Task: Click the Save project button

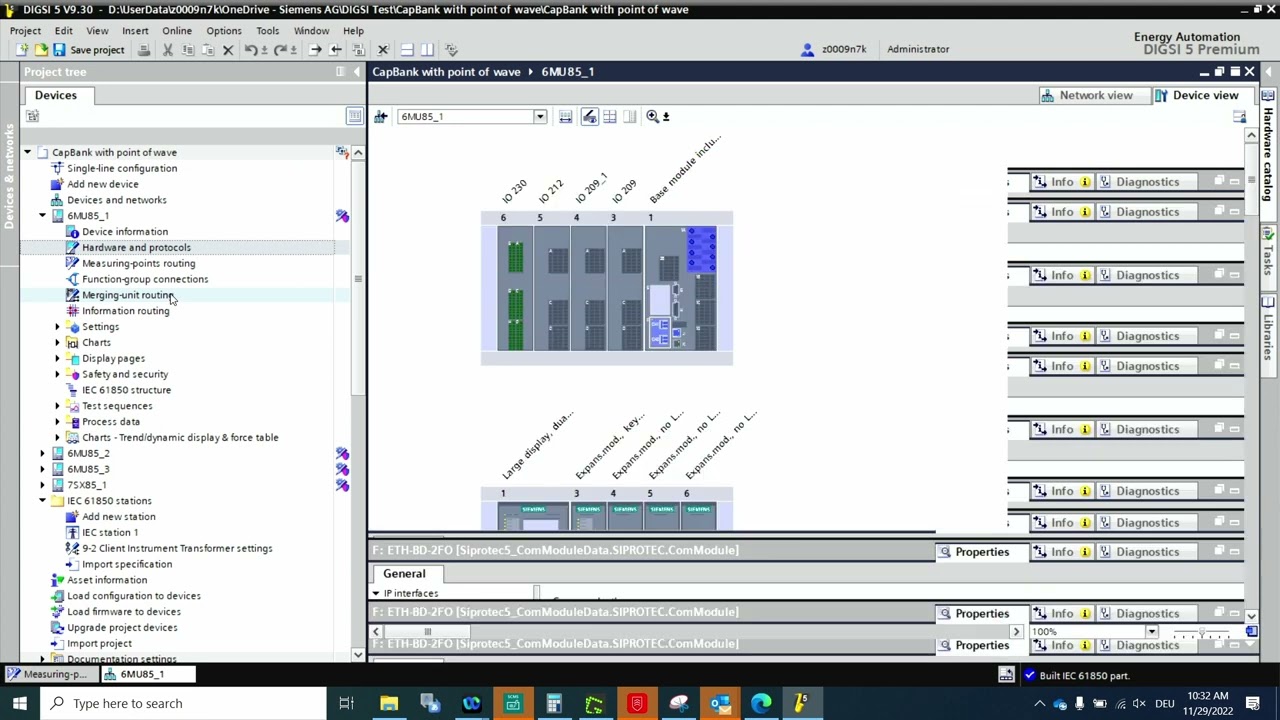Action: 89,49
